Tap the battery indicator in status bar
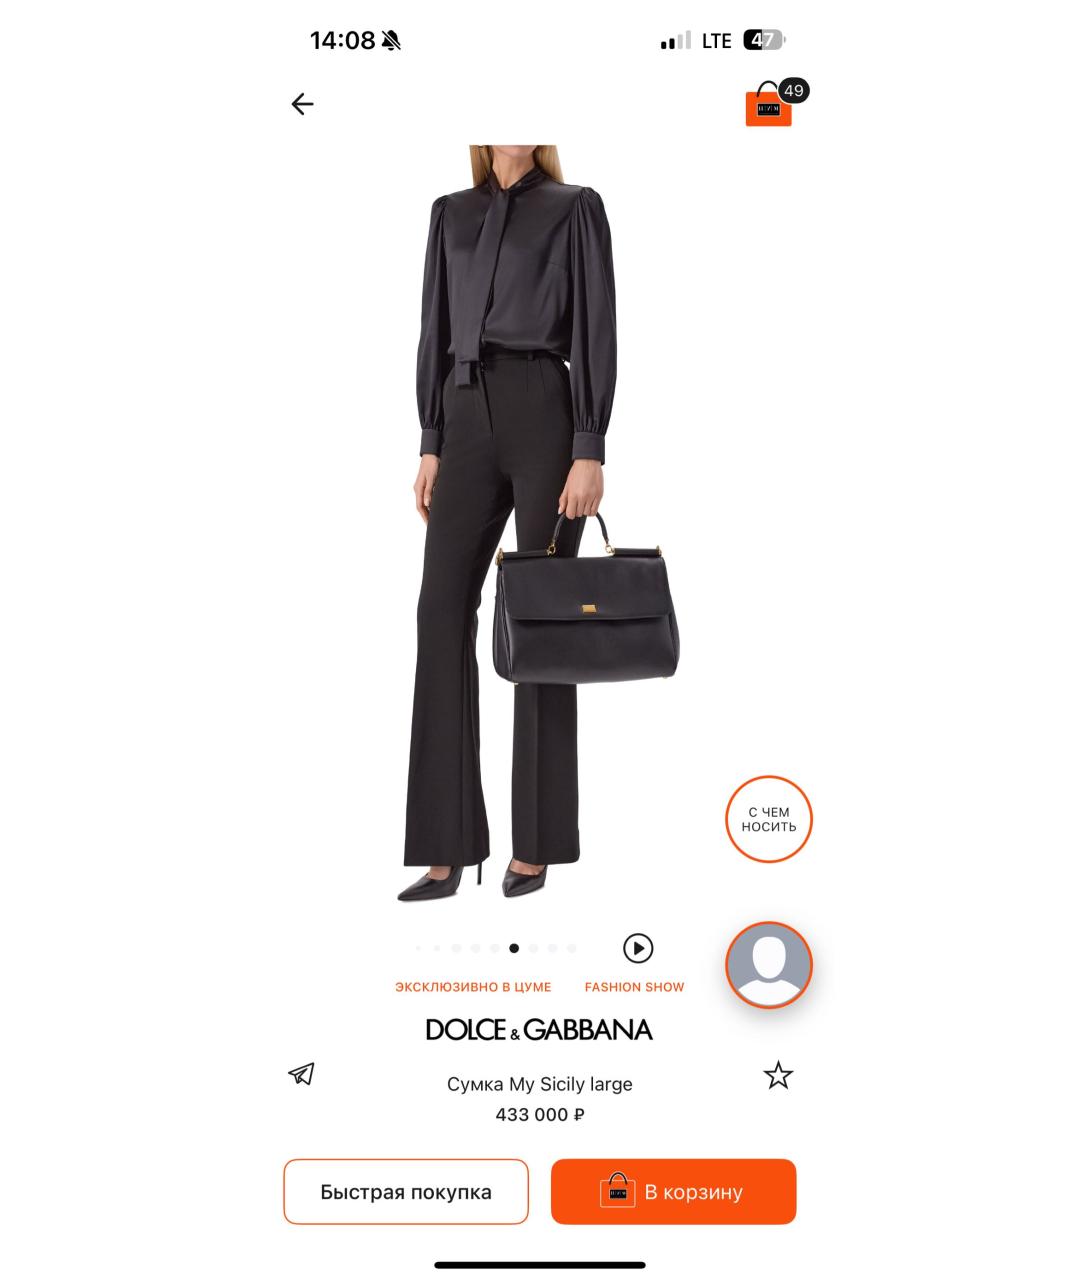The width and height of the screenshot is (1080, 1280). point(765,41)
